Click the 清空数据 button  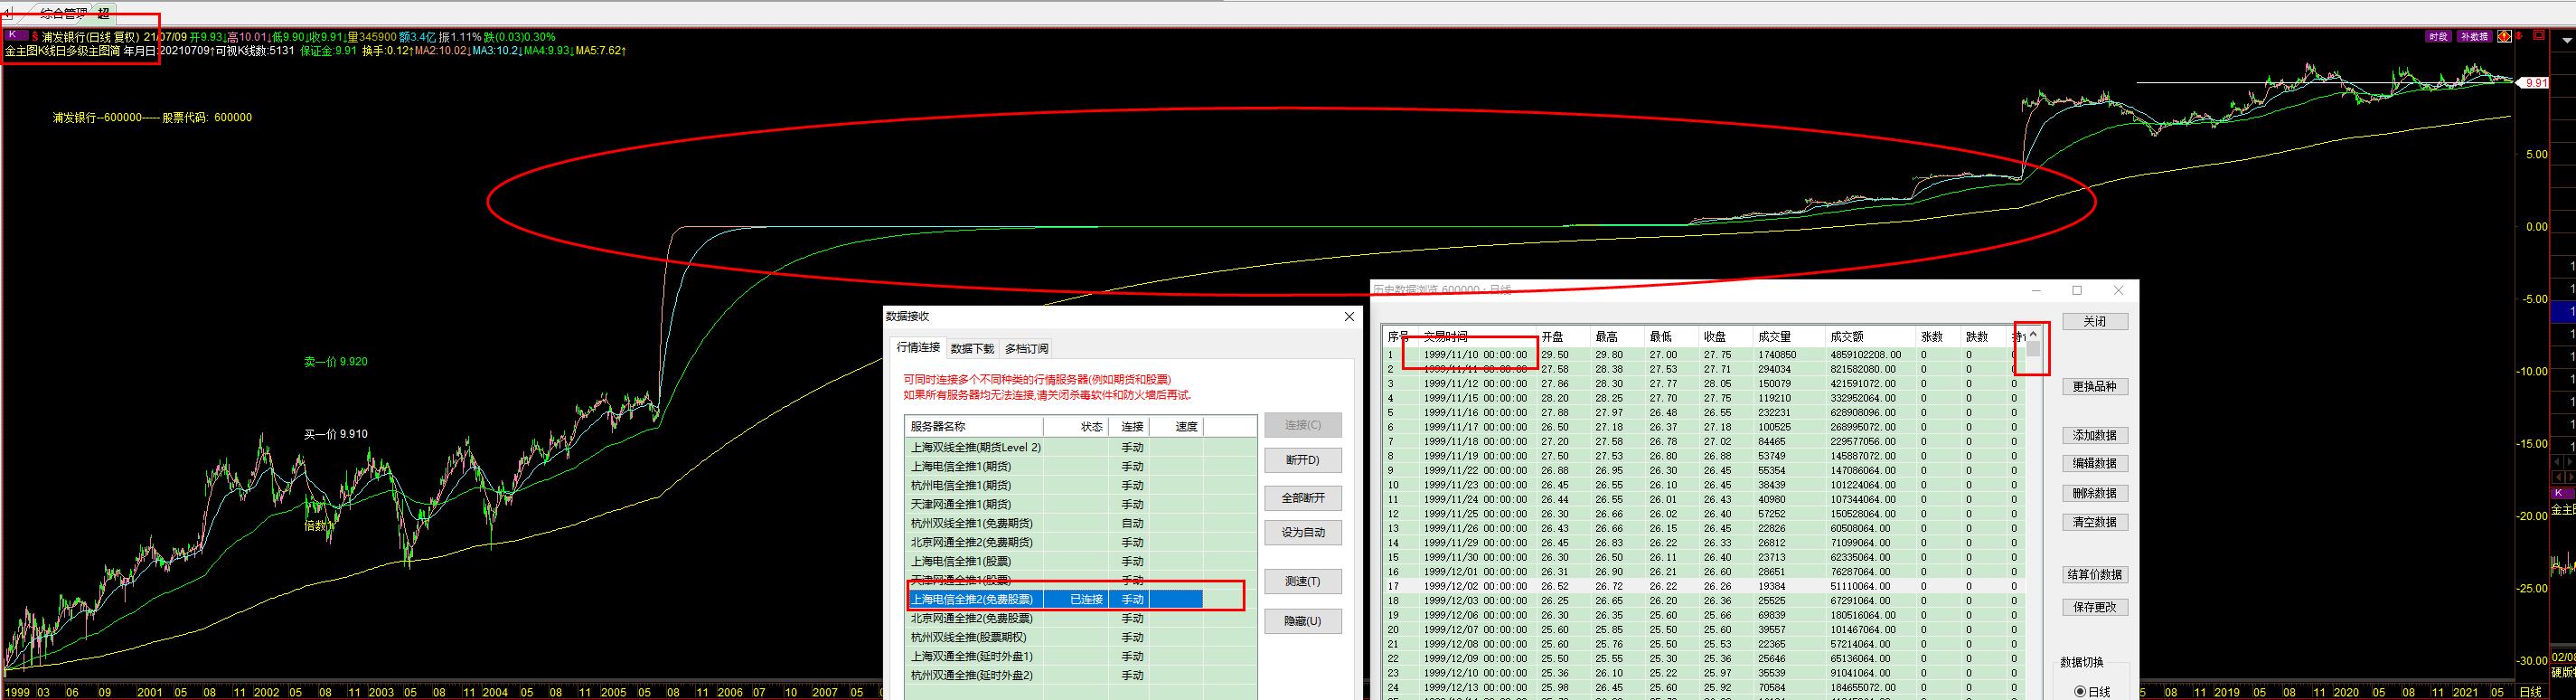point(2094,523)
